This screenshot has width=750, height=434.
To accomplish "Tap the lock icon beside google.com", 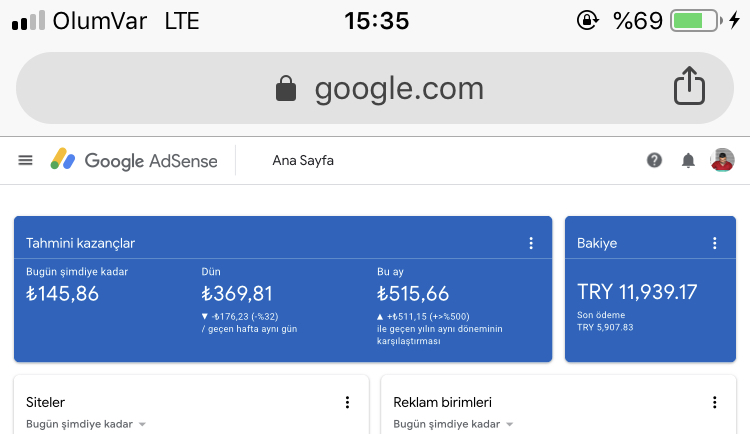I will pos(286,88).
